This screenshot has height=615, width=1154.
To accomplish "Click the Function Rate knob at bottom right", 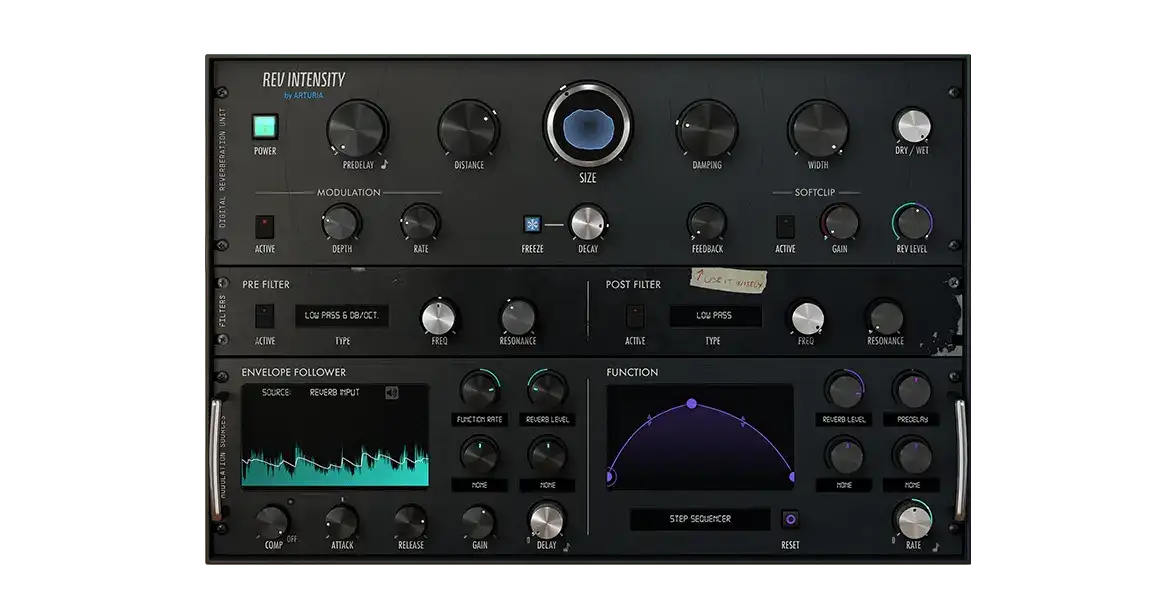I will click(914, 522).
